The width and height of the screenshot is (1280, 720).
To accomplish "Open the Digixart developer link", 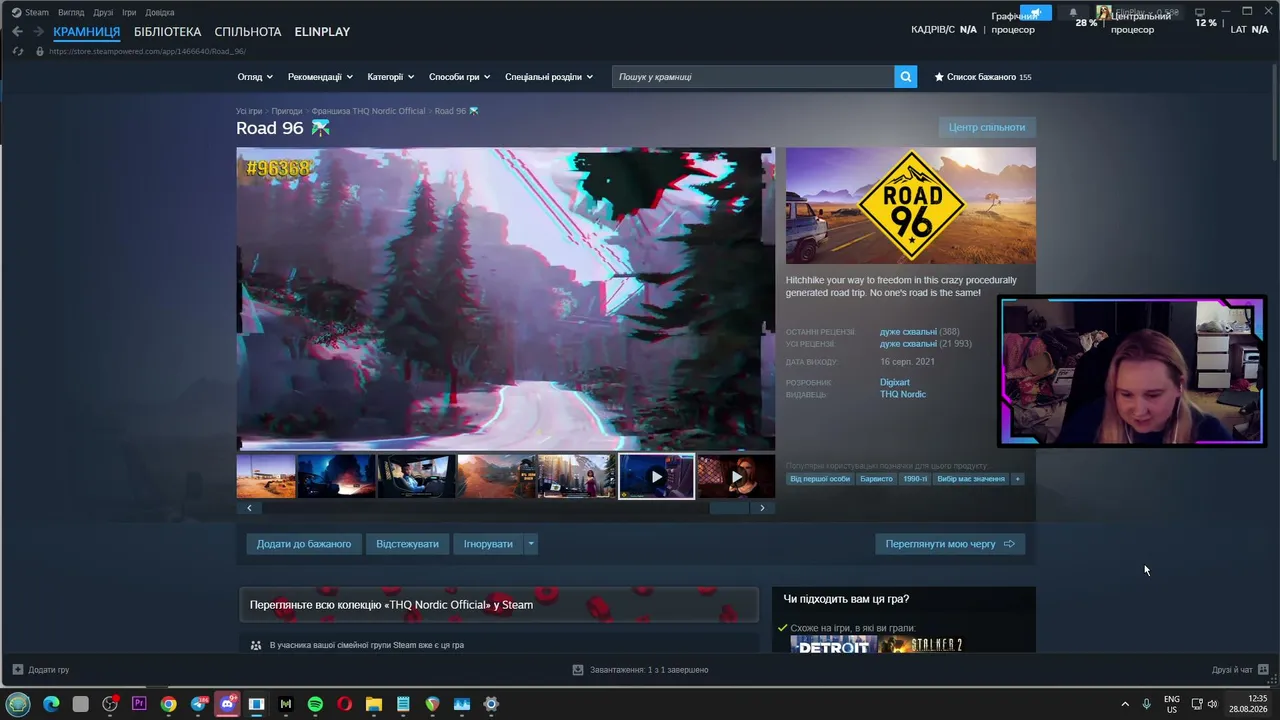I will tap(895, 383).
